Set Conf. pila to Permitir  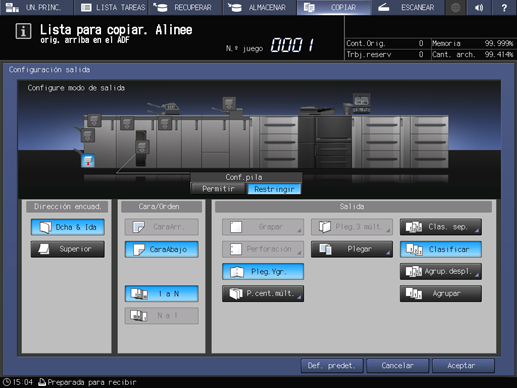(218, 189)
